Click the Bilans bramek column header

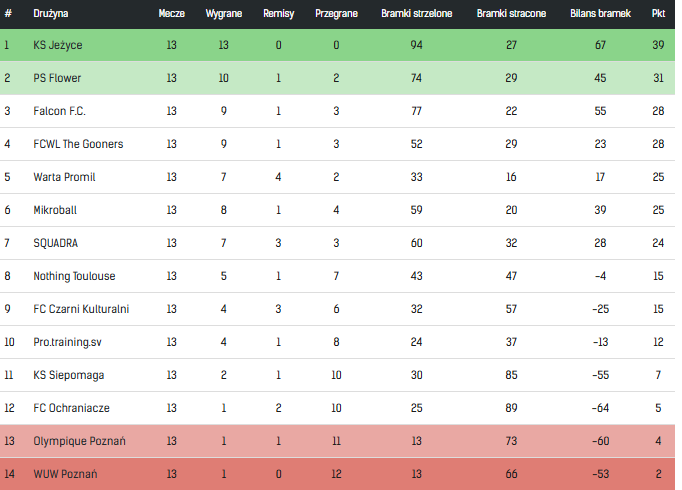tap(600, 14)
